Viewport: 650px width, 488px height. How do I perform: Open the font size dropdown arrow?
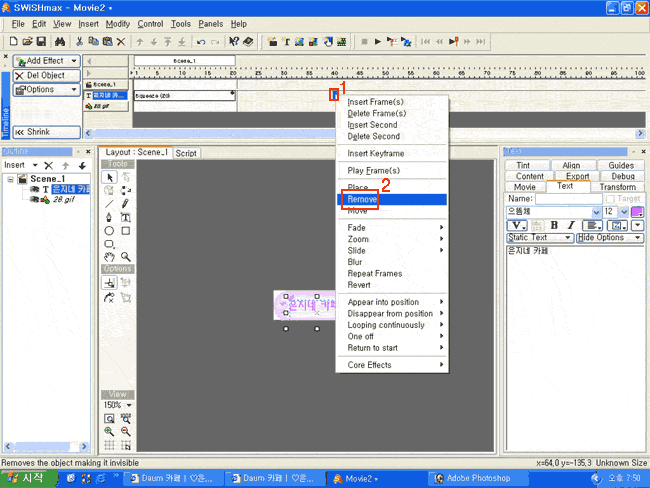[624, 212]
